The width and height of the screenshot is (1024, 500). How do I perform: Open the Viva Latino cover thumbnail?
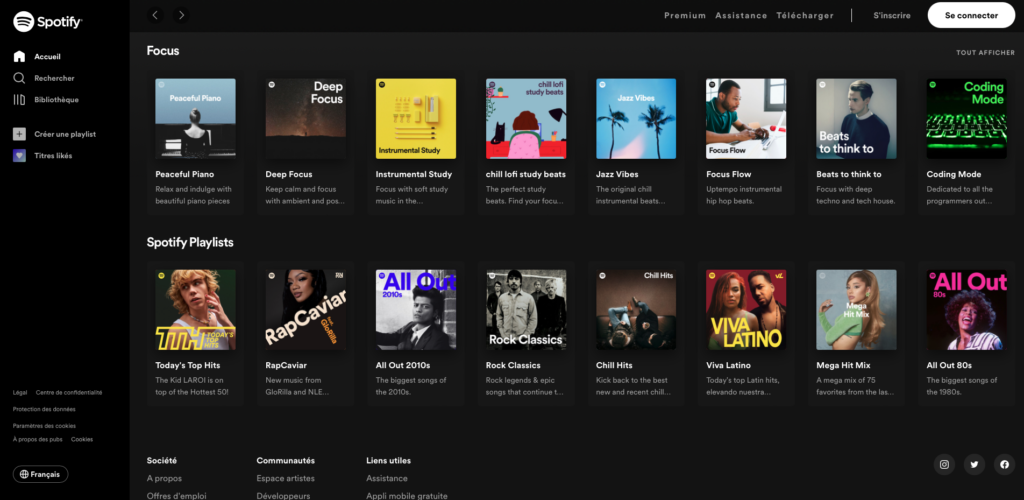coord(746,310)
